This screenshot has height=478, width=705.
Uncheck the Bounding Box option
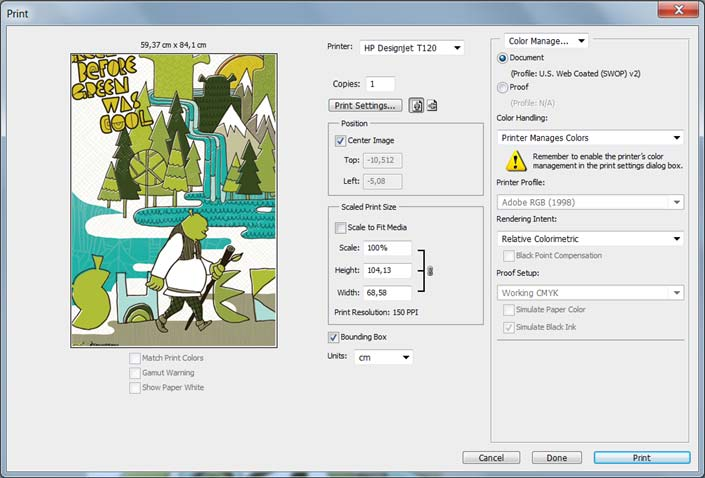point(333,337)
